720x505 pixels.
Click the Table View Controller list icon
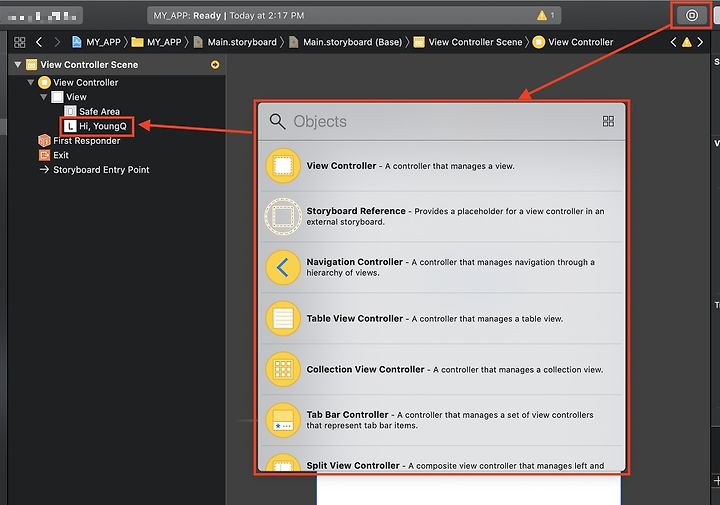click(283, 318)
